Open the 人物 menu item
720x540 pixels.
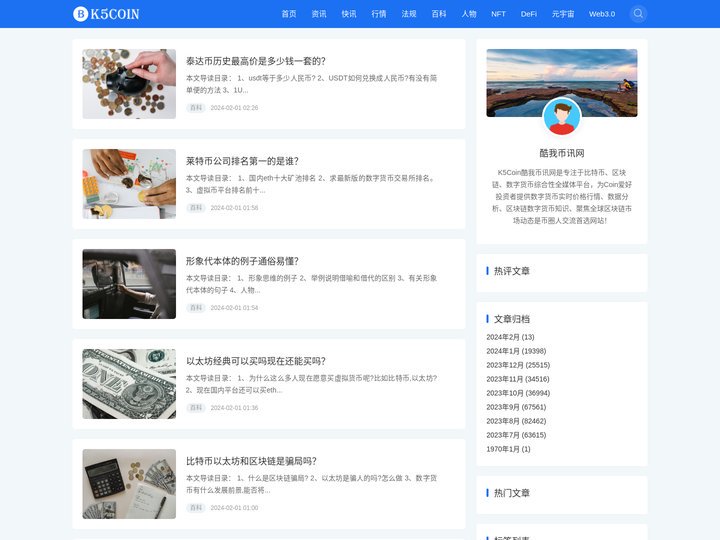click(x=469, y=14)
